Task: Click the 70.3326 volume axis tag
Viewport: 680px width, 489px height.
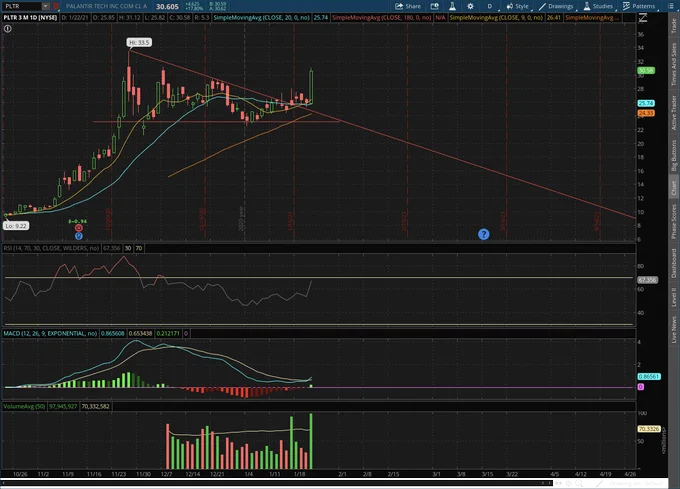Action: pos(649,429)
